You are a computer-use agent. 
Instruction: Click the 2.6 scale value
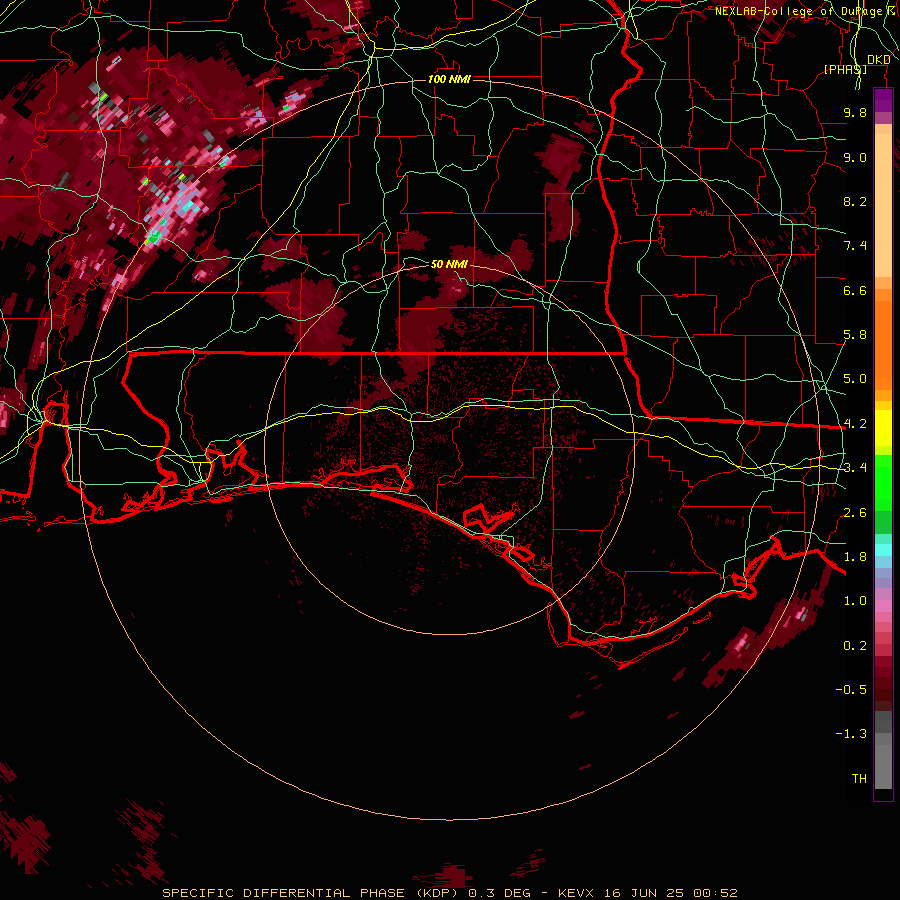tap(855, 513)
